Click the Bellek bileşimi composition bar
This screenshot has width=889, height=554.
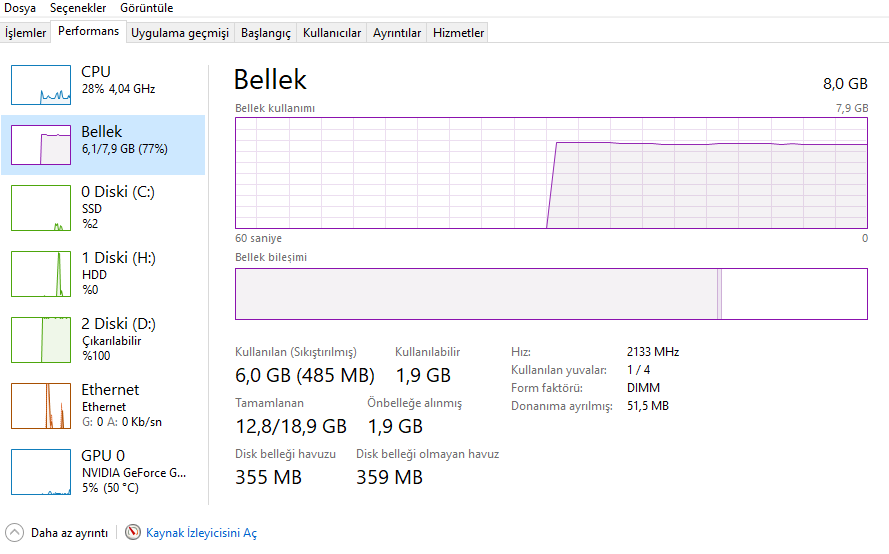(551, 294)
